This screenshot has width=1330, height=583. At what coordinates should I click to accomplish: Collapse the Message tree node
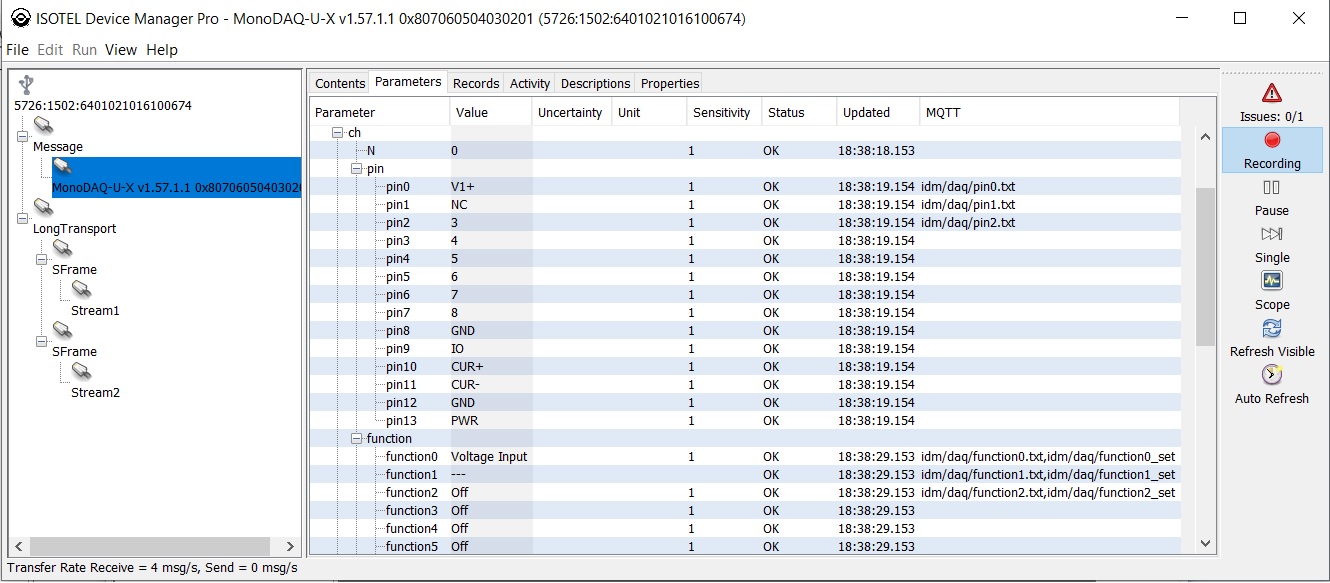pos(24,137)
